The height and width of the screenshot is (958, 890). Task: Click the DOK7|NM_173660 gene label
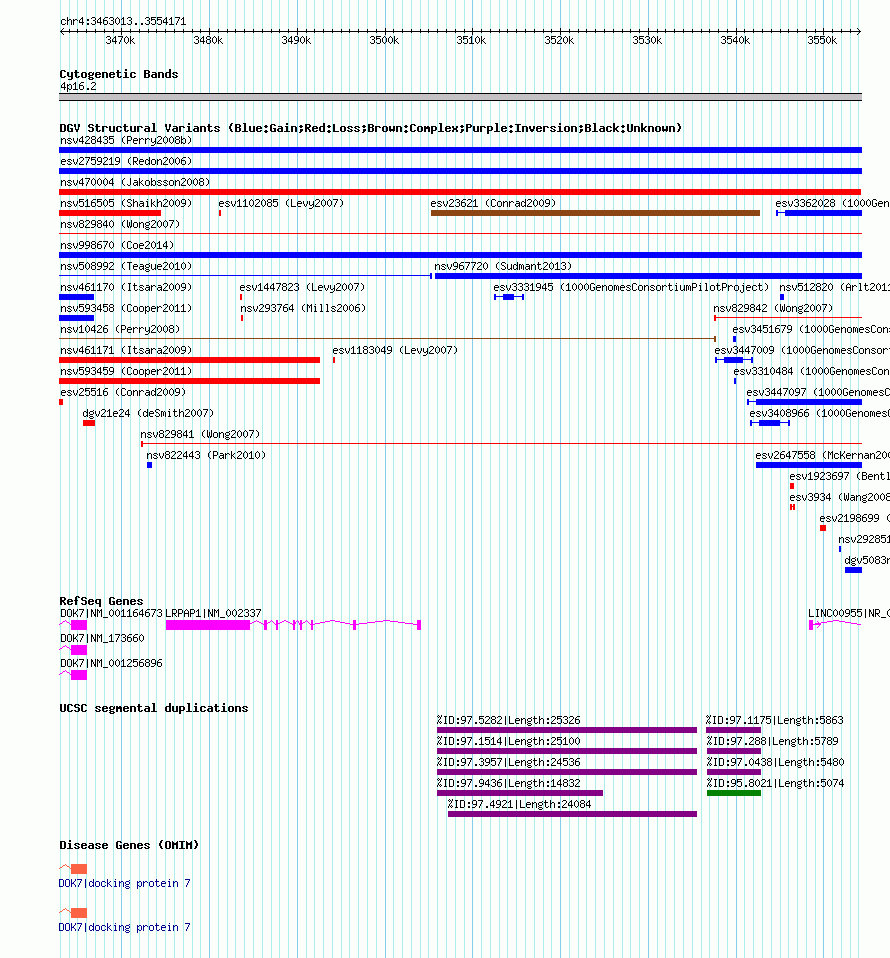pyautogui.click(x=102, y=638)
